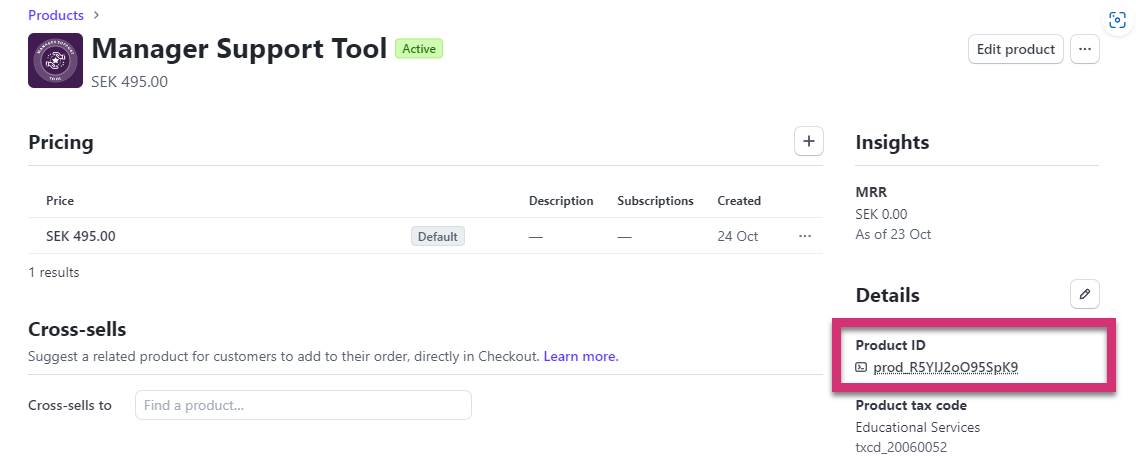The image size is (1136, 460).
Task: Add a new price with plus icon
Action: click(x=808, y=141)
